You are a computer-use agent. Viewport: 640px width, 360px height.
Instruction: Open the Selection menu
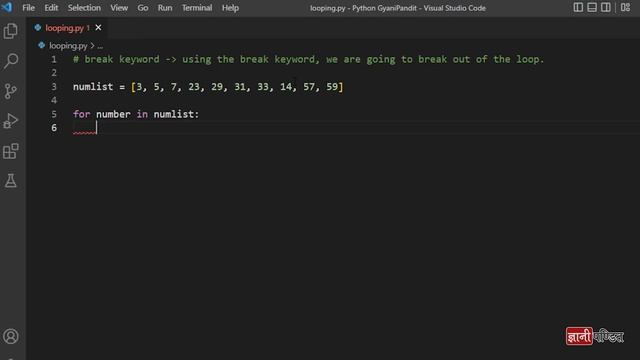click(x=84, y=8)
